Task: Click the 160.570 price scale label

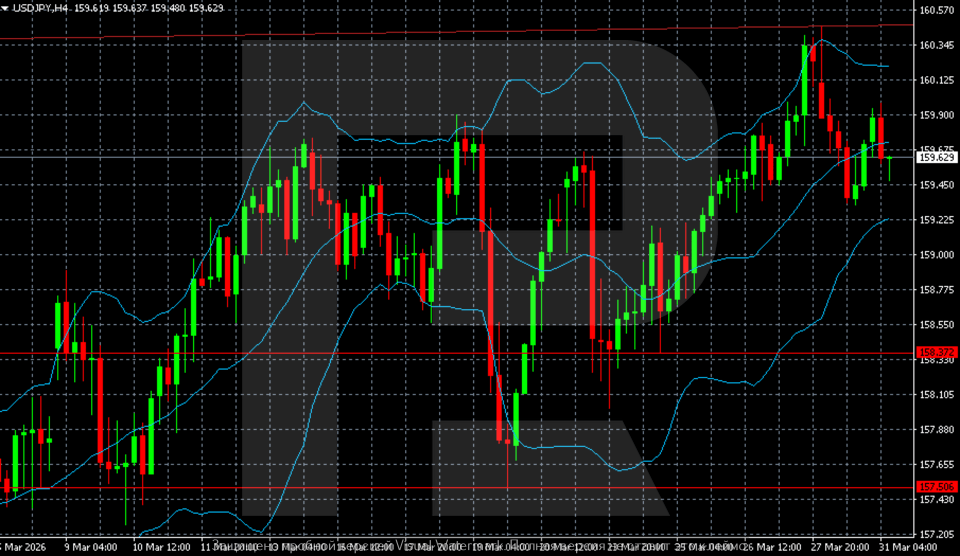Action: [x=936, y=10]
